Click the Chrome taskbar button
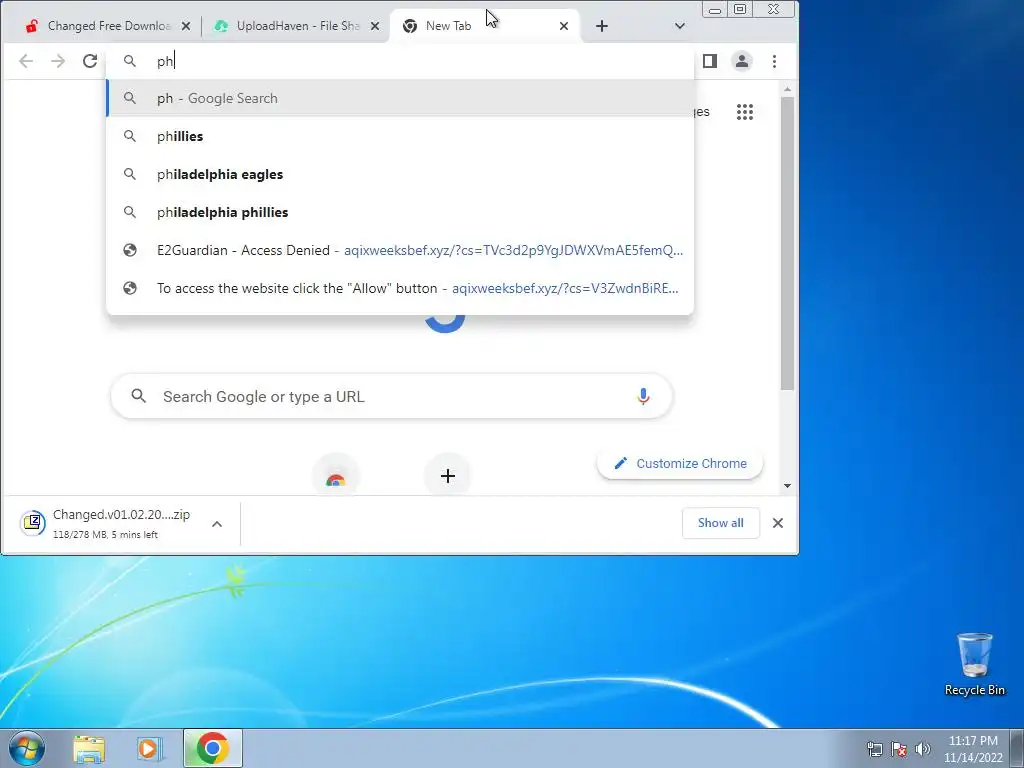The width and height of the screenshot is (1024, 768). click(212, 748)
